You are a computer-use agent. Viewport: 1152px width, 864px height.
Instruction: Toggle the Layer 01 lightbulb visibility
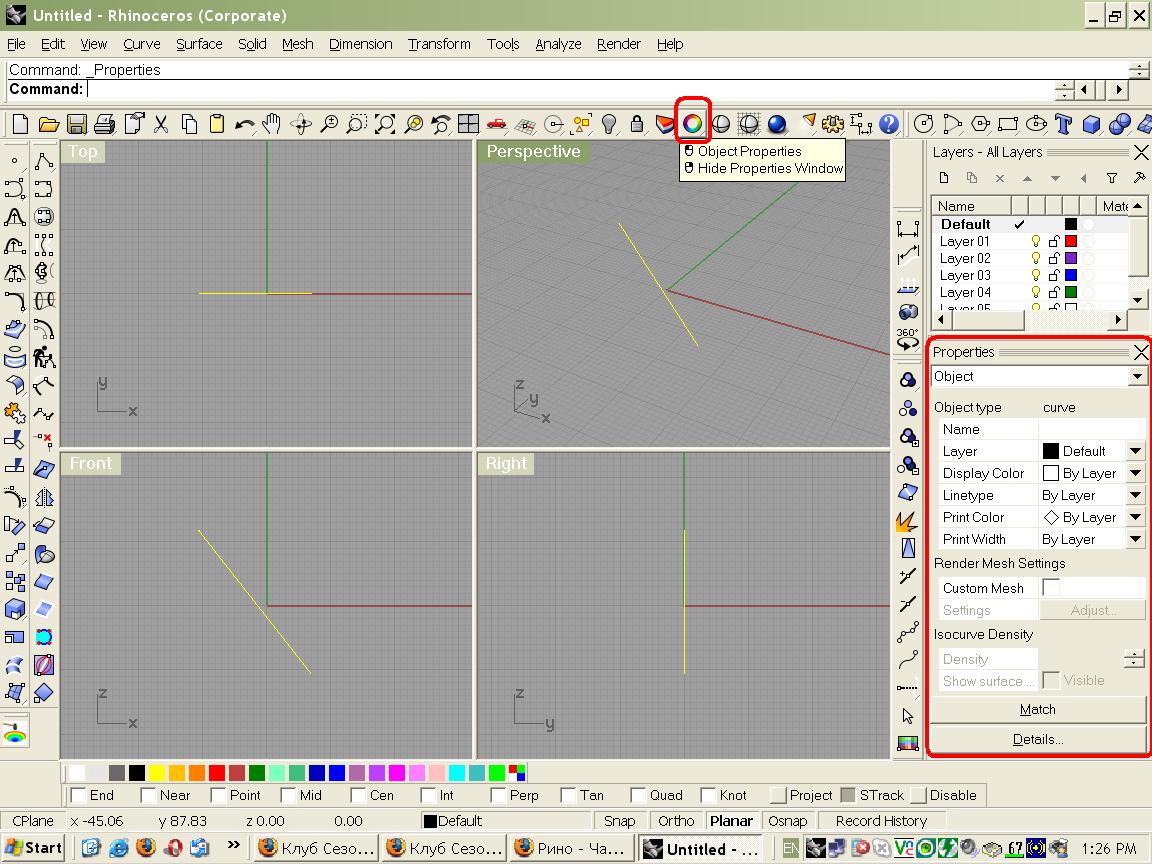pos(1036,241)
